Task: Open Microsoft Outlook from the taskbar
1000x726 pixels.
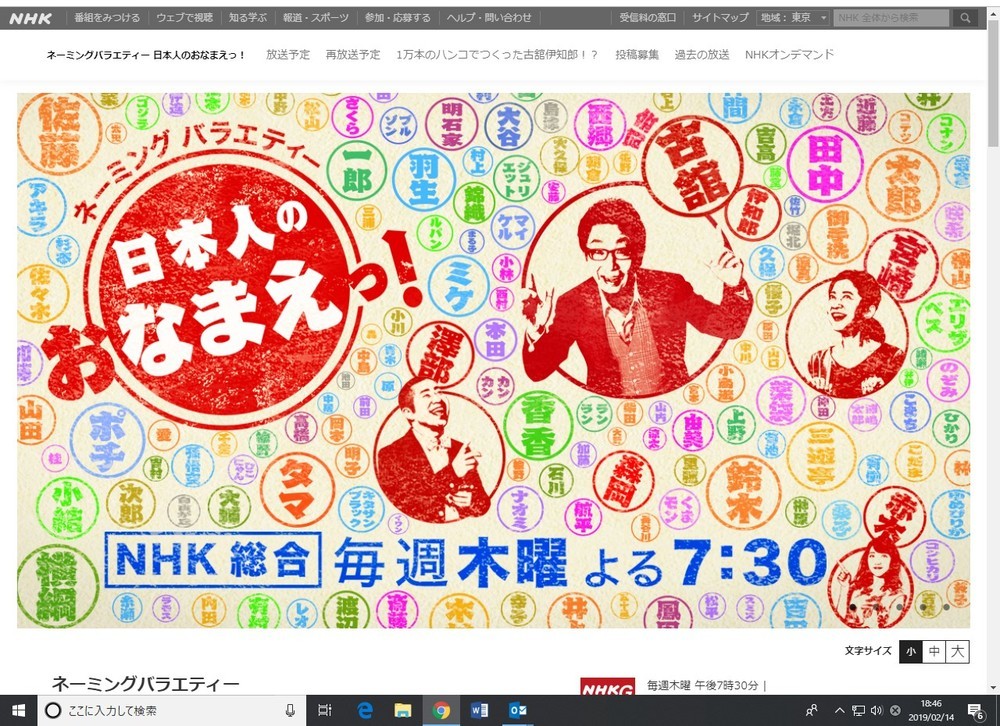Action: pos(517,710)
